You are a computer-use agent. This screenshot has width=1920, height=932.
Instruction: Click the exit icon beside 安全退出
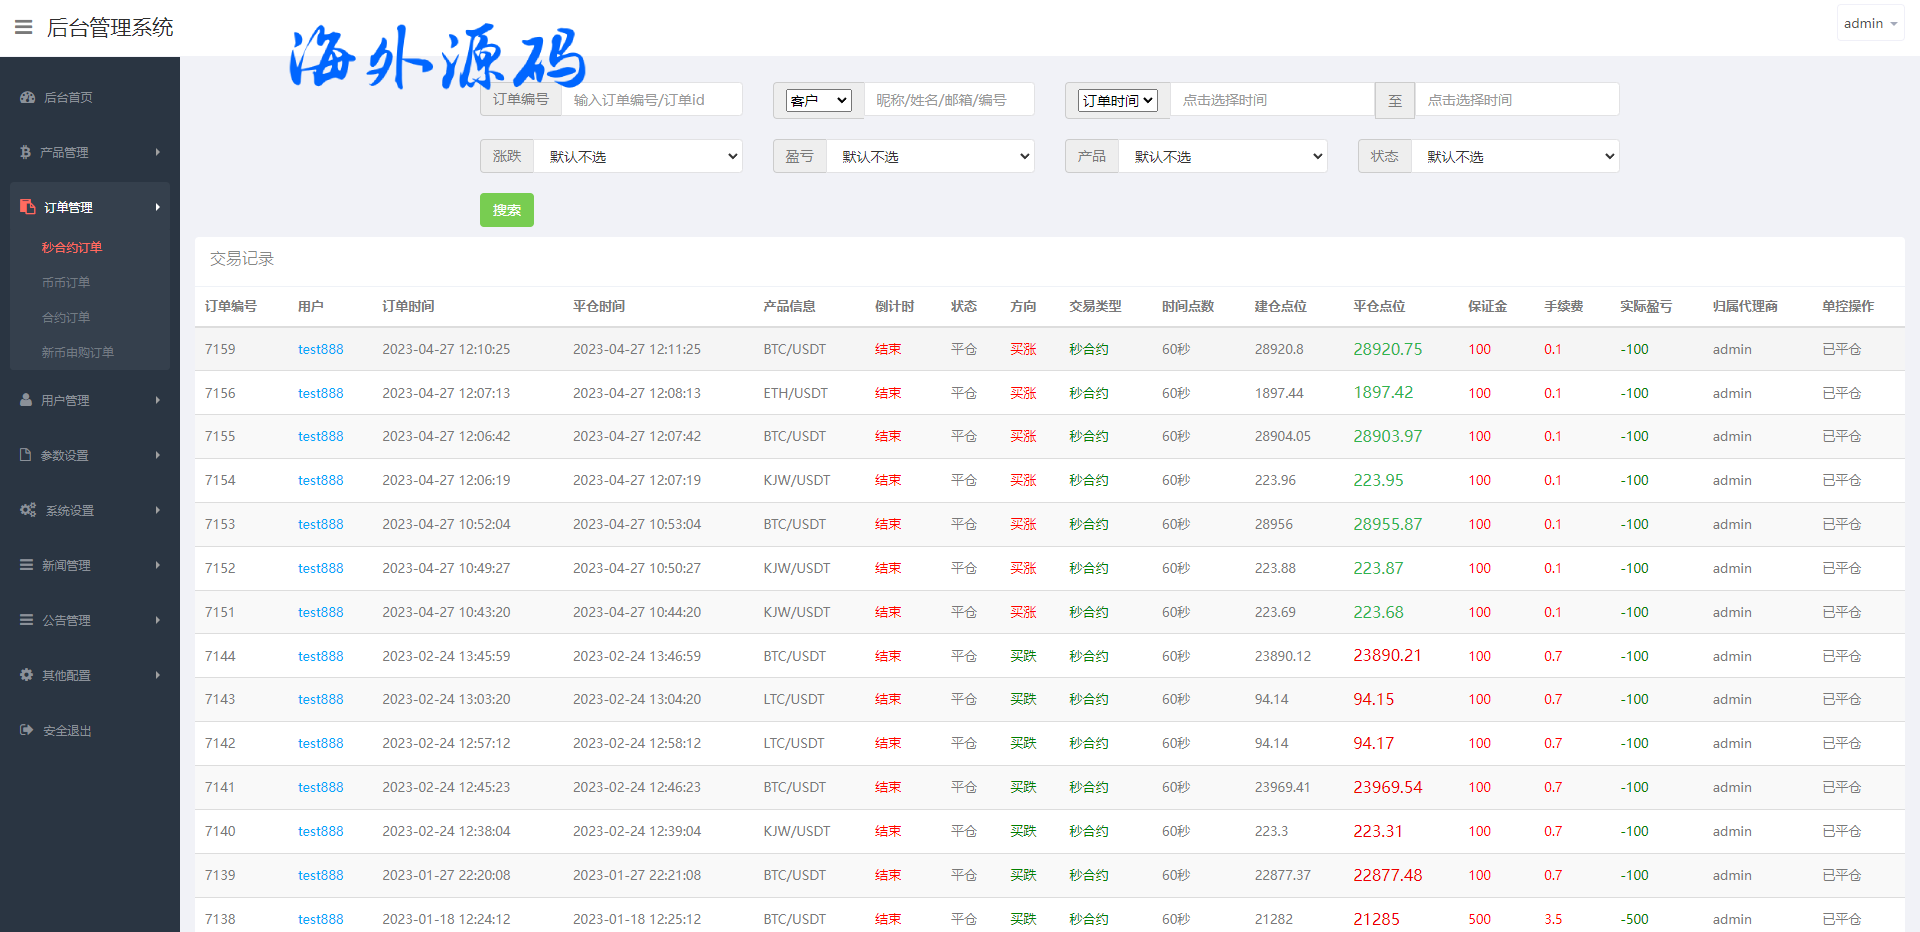coord(27,730)
